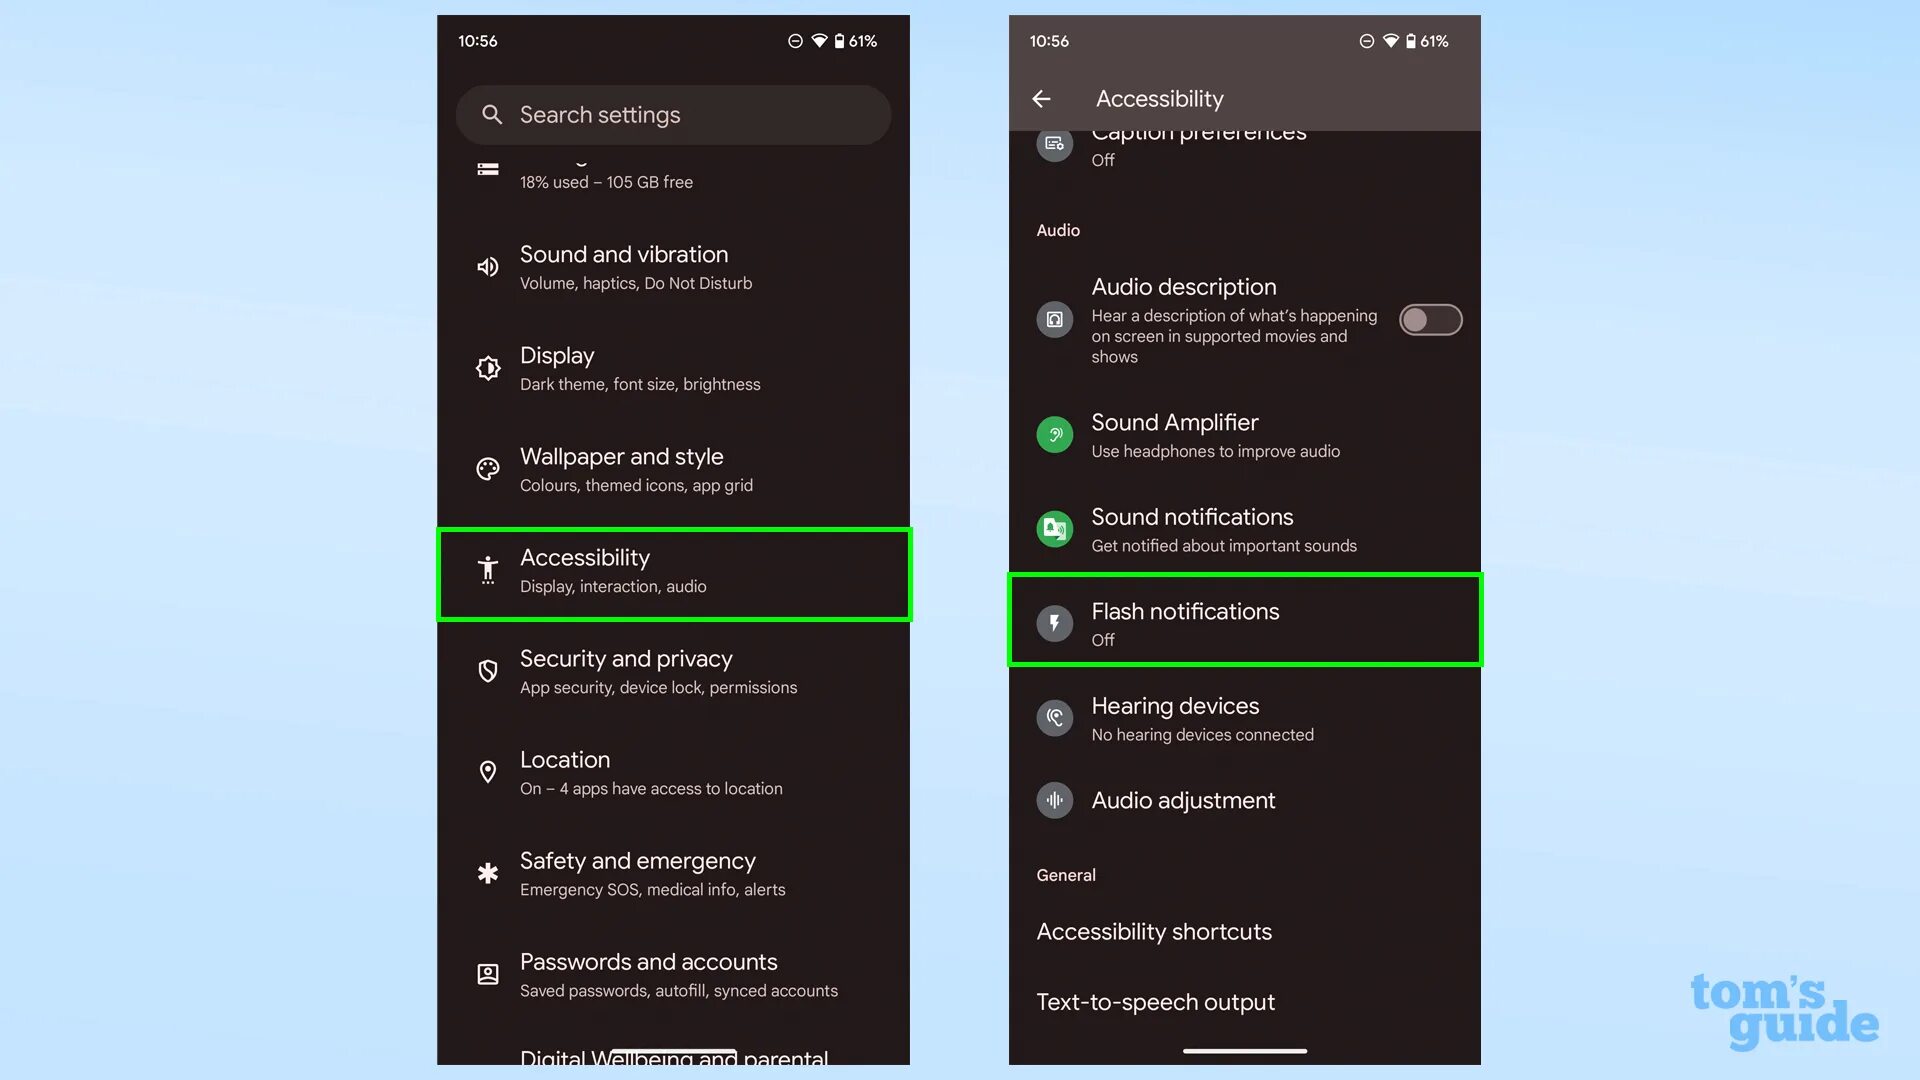
Task: Select Flash notifications menu entry
Action: tap(1244, 622)
